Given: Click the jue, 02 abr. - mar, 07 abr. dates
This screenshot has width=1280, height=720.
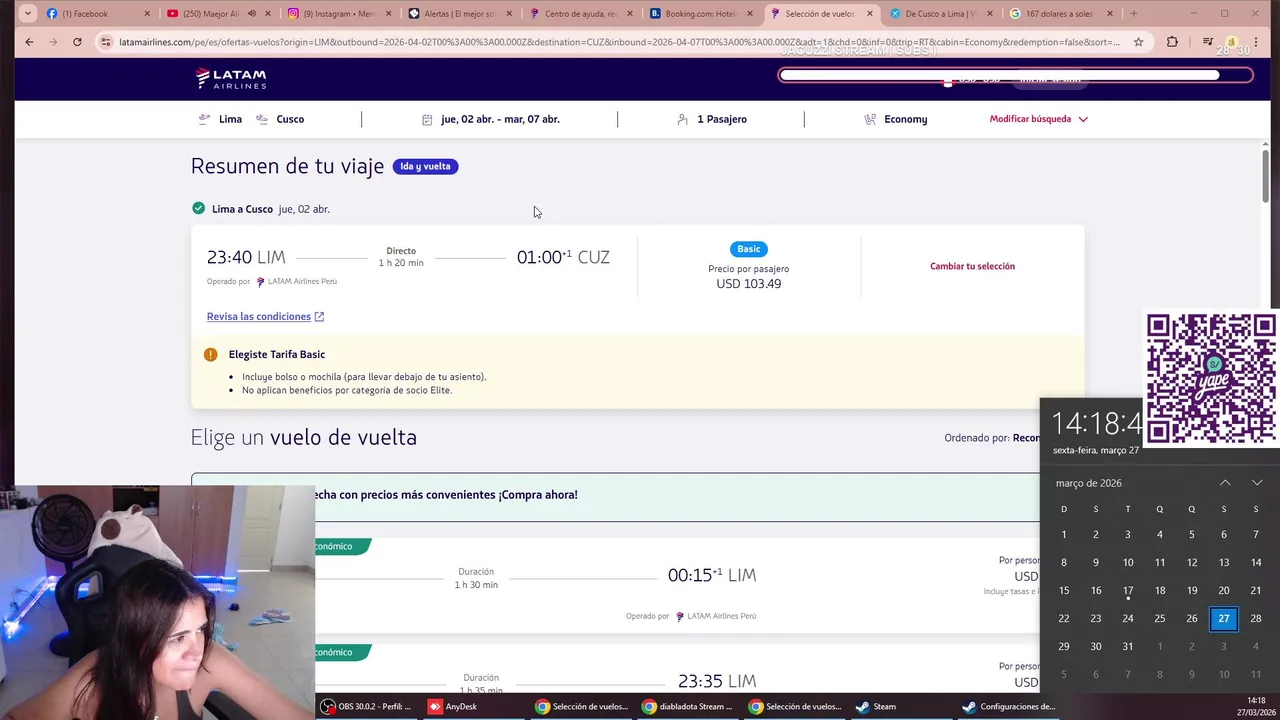Looking at the screenshot, I should 500,119.
